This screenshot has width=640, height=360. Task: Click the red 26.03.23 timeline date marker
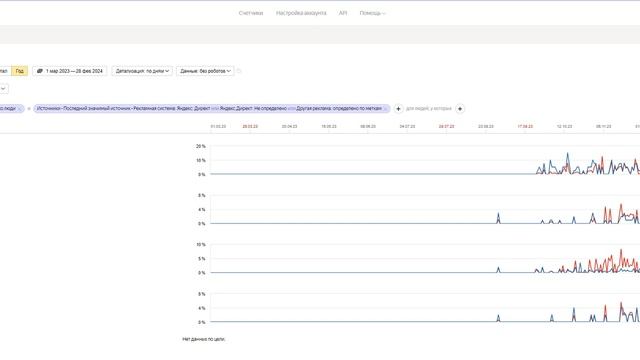[x=250, y=127]
